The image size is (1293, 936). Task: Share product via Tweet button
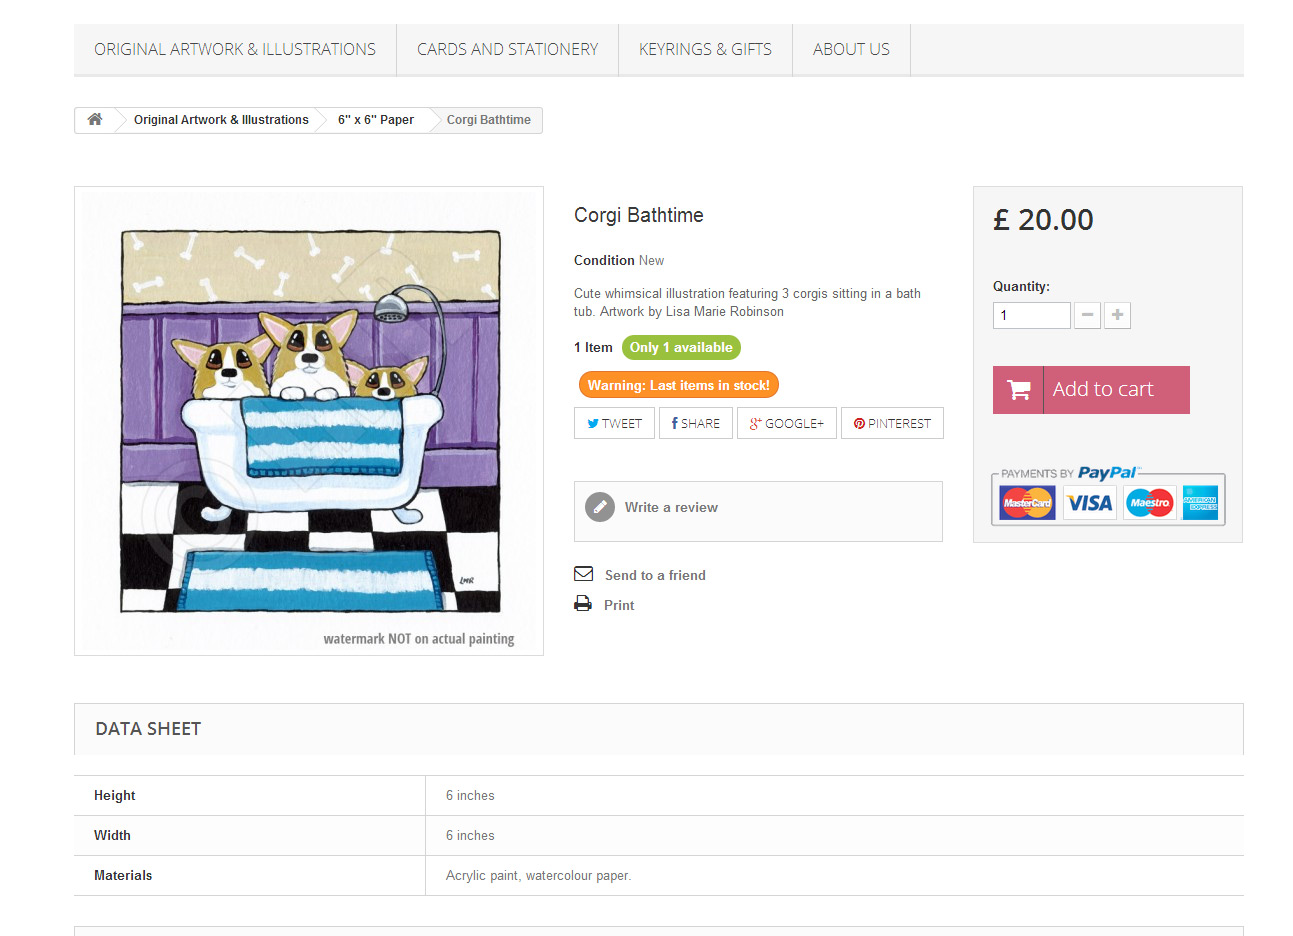tap(614, 423)
